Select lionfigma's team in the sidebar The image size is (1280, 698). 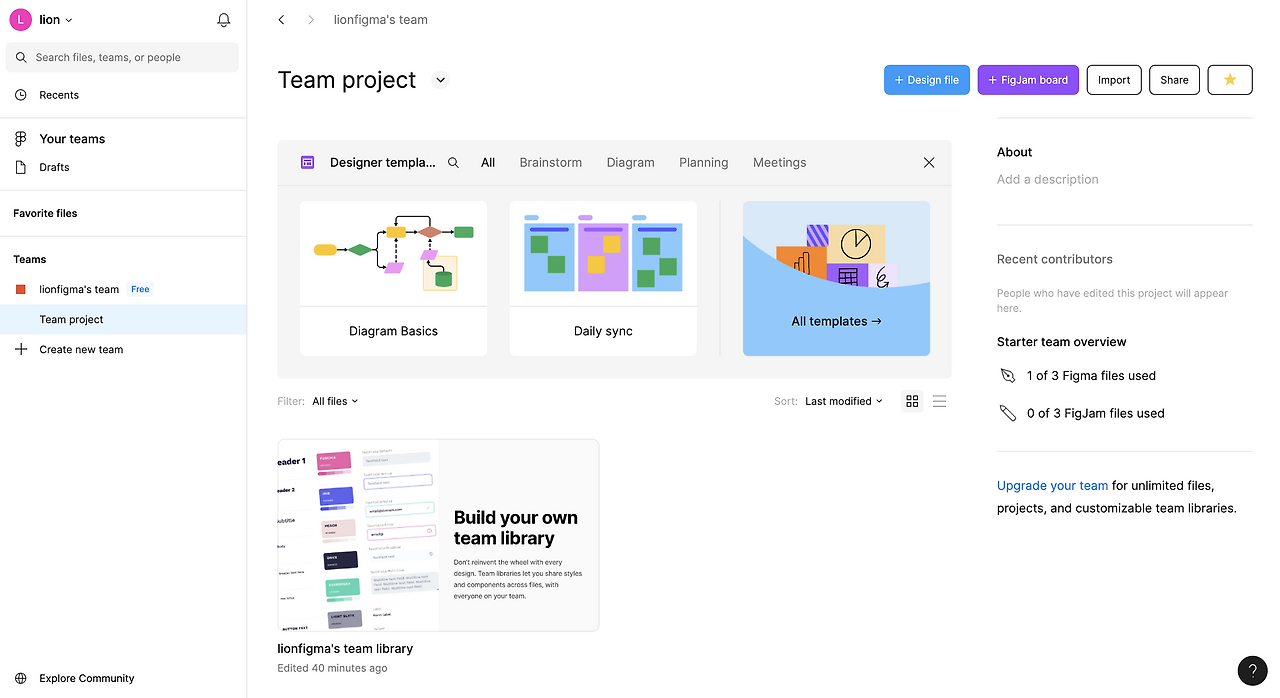79,289
